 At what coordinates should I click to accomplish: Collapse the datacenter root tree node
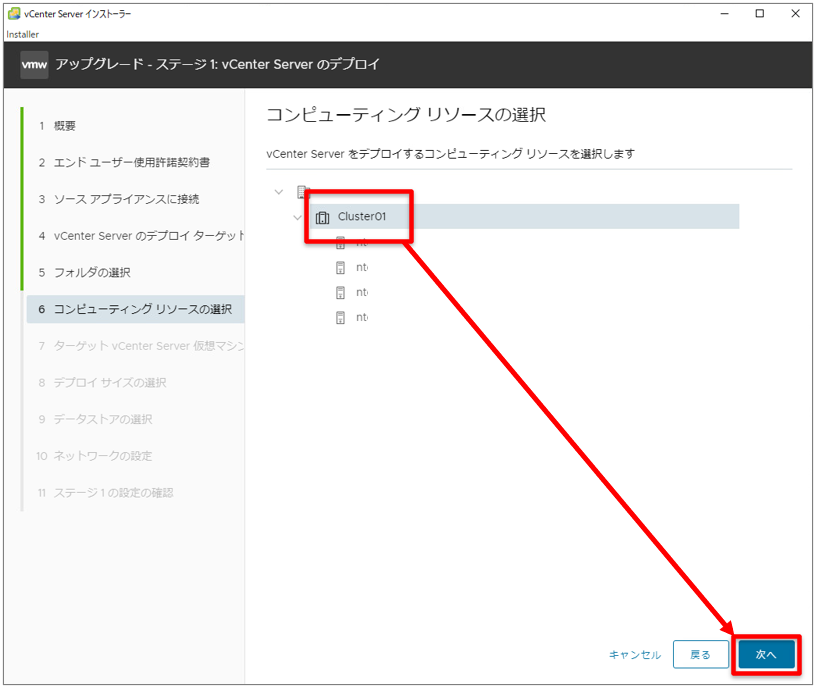pos(279,192)
